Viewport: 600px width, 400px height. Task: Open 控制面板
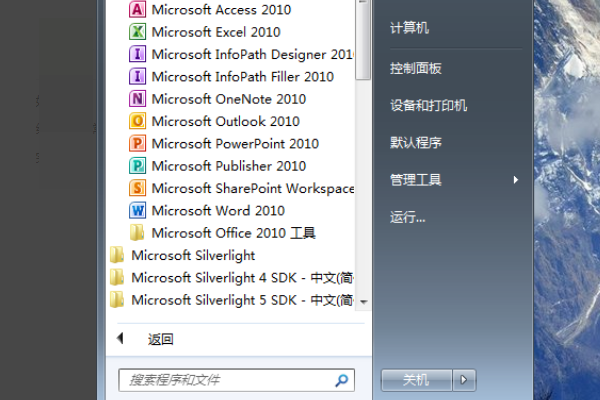pos(416,68)
